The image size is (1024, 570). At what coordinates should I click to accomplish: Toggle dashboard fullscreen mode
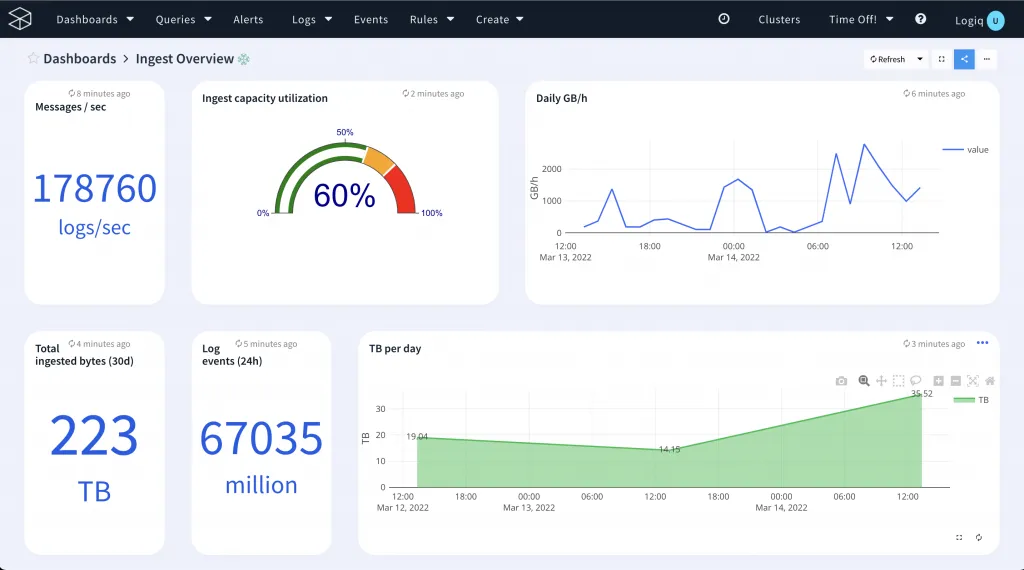click(941, 59)
